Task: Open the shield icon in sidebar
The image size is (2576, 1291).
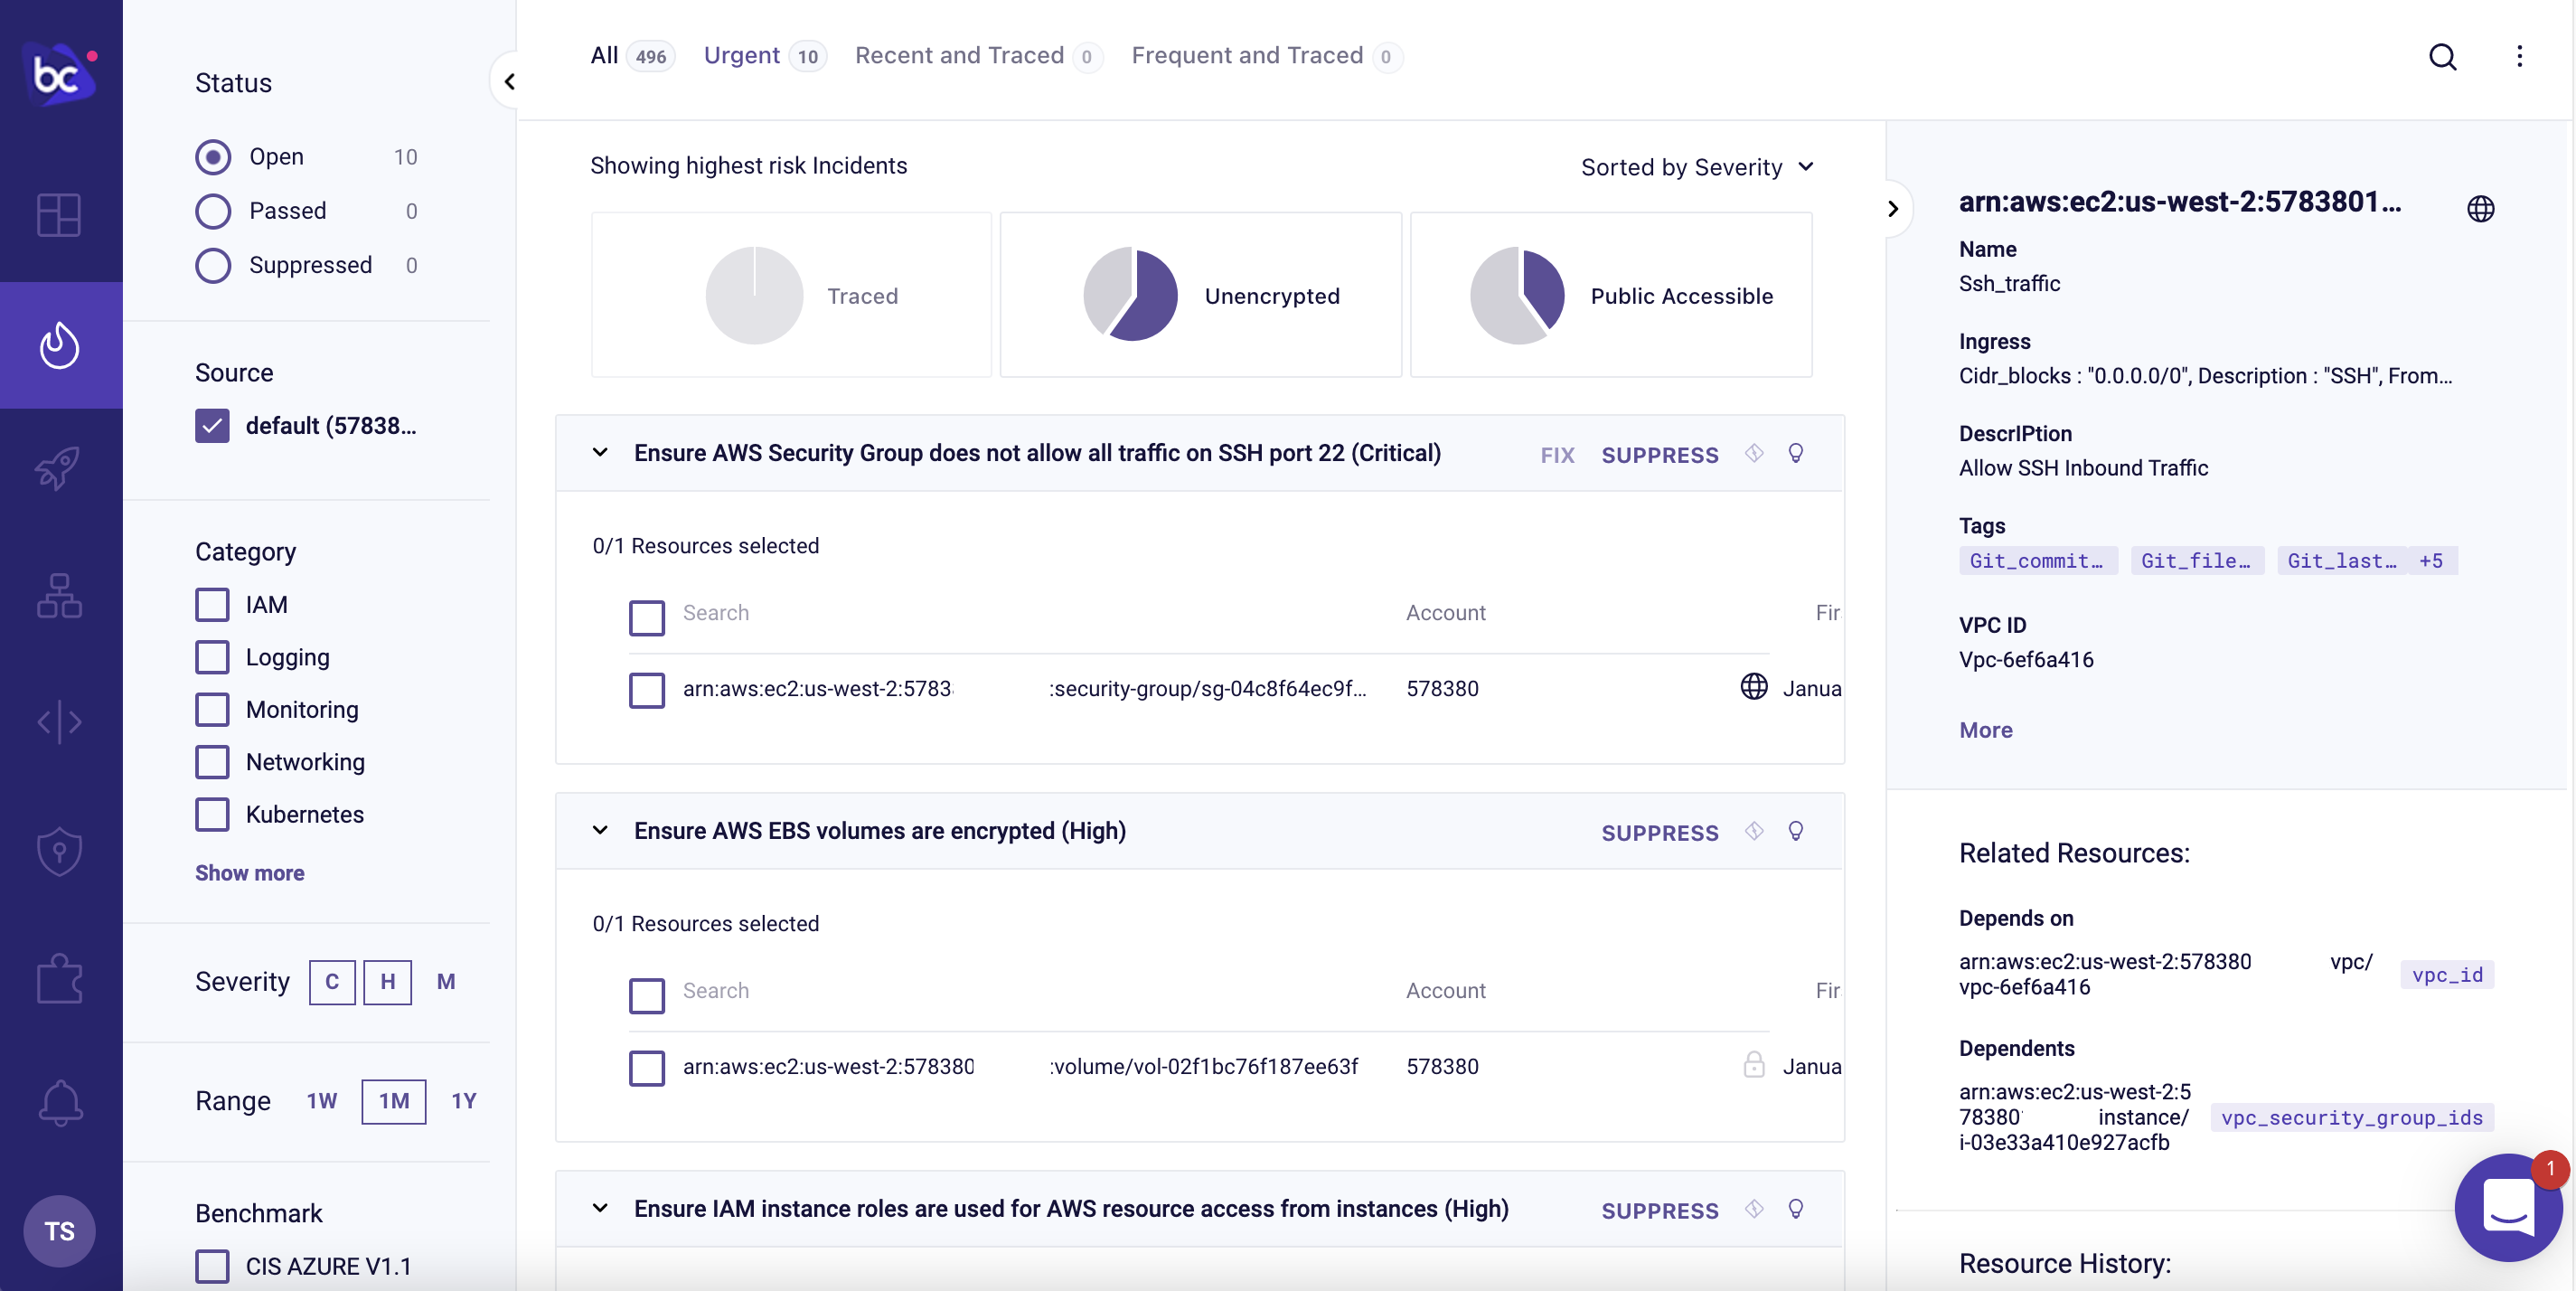Action: pos(59,851)
